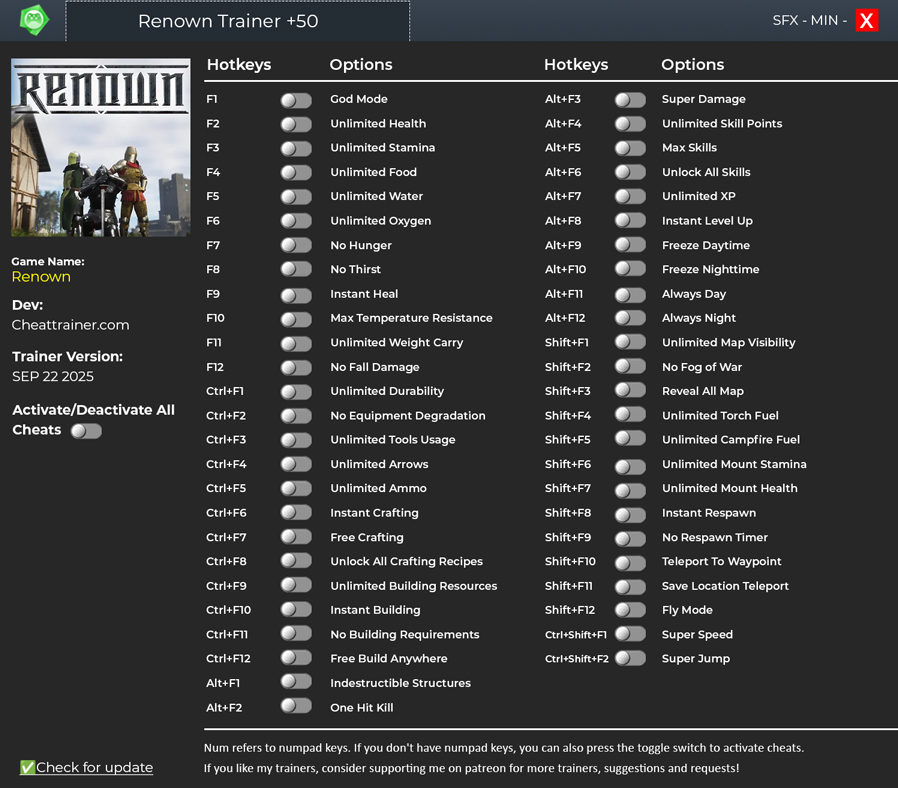Minimize trainer using MIN label
Viewport: 898px width, 788px height.
click(825, 21)
